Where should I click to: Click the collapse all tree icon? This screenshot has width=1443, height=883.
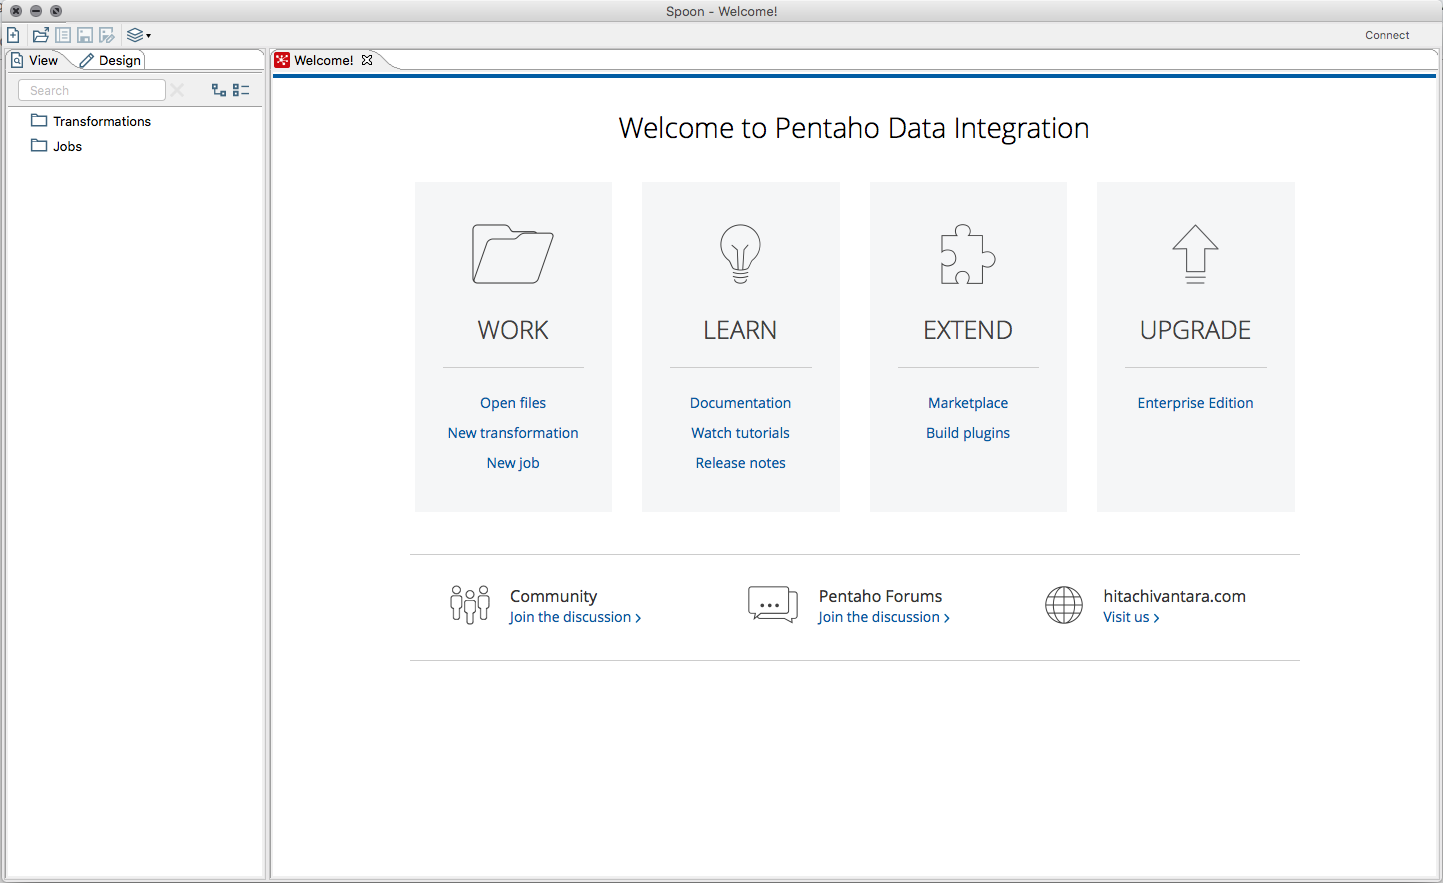click(x=241, y=90)
